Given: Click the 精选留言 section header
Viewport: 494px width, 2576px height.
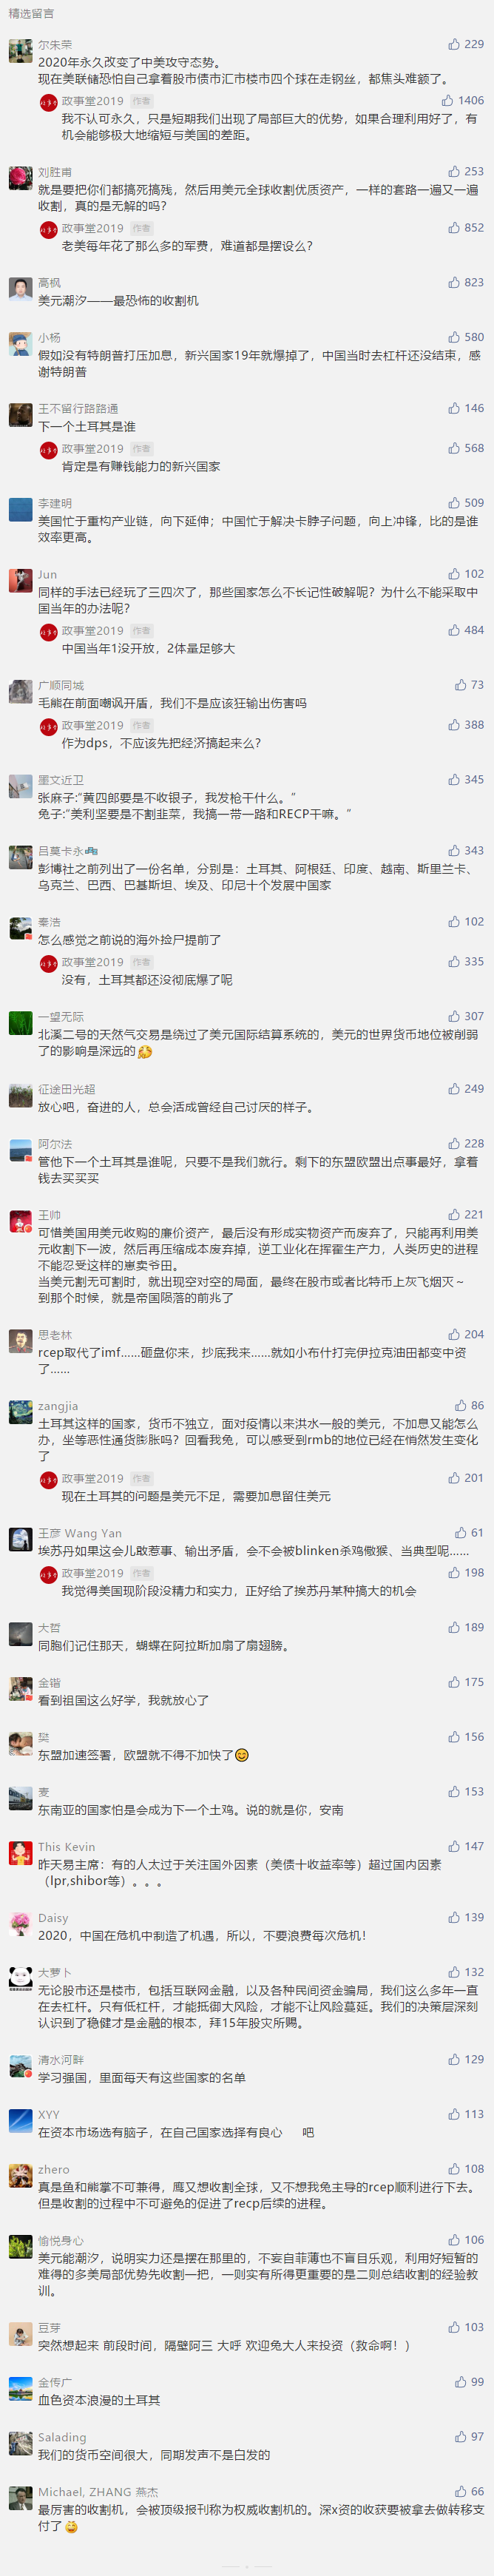Looking at the screenshot, I should click(31, 14).
